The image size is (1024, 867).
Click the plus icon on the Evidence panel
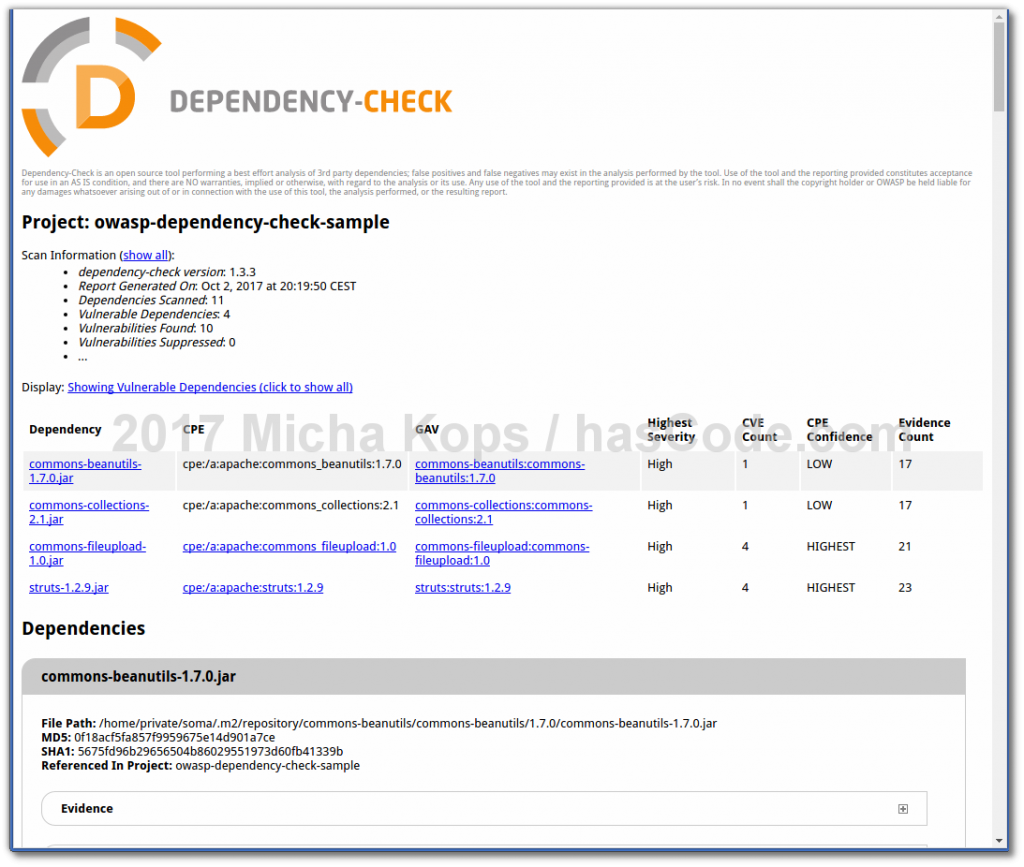(x=902, y=808)
